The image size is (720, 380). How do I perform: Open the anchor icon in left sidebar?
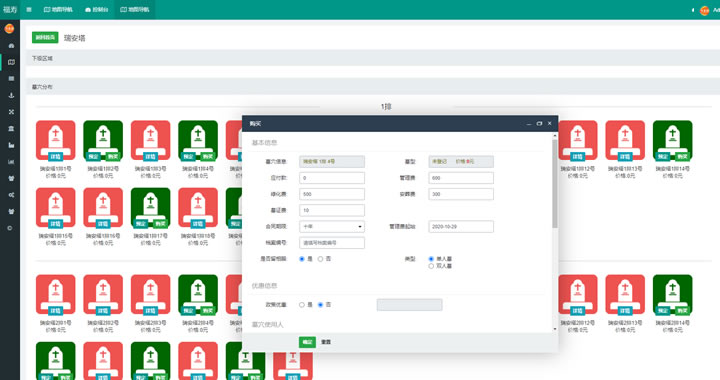[x=11, y=95]
